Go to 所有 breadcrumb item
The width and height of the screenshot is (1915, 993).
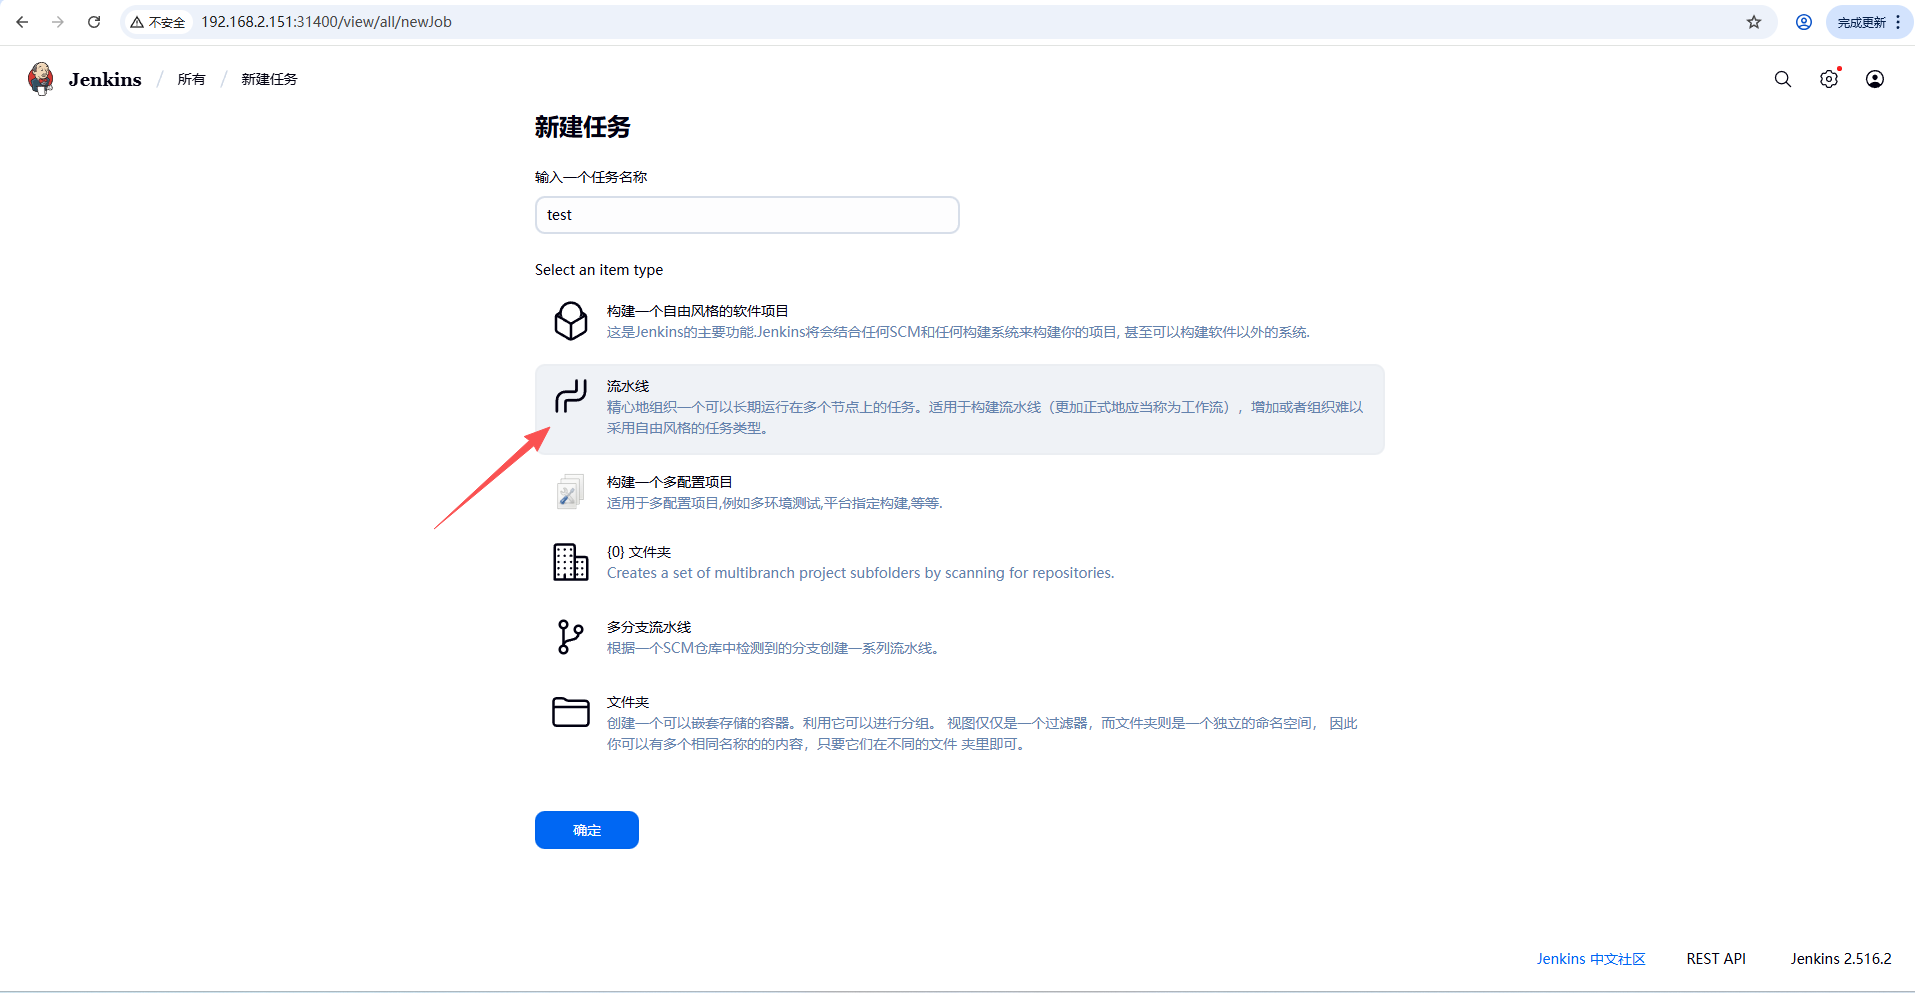tap(191, 79)
